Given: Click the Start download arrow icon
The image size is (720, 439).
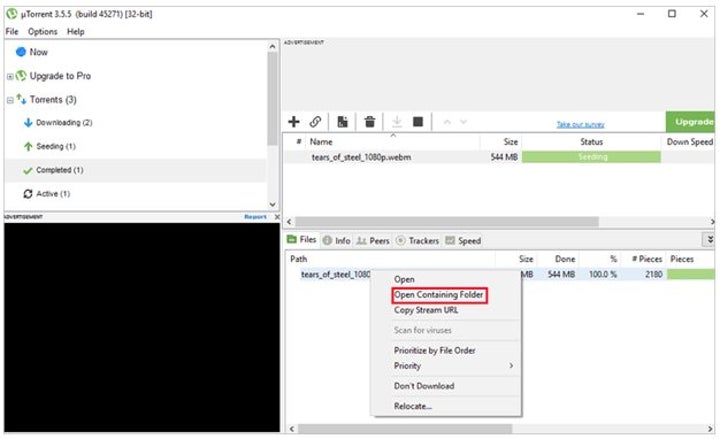Looking at the screenshot, I should coord(396,122).
